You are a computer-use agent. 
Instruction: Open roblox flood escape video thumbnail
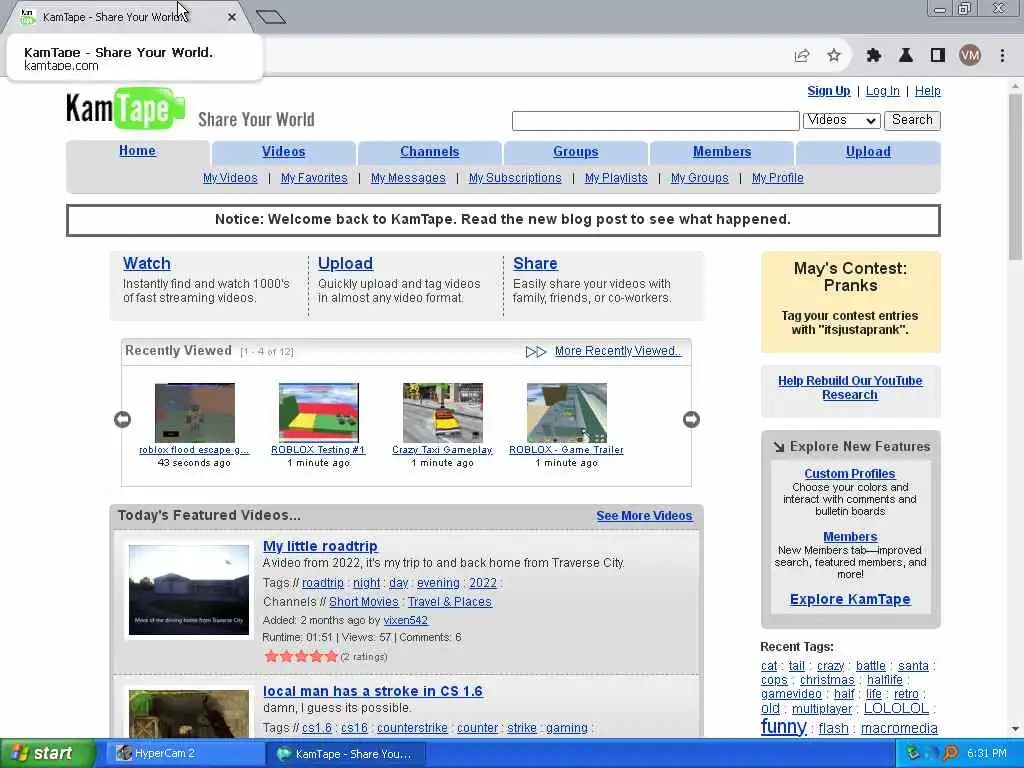pos(195,413)
